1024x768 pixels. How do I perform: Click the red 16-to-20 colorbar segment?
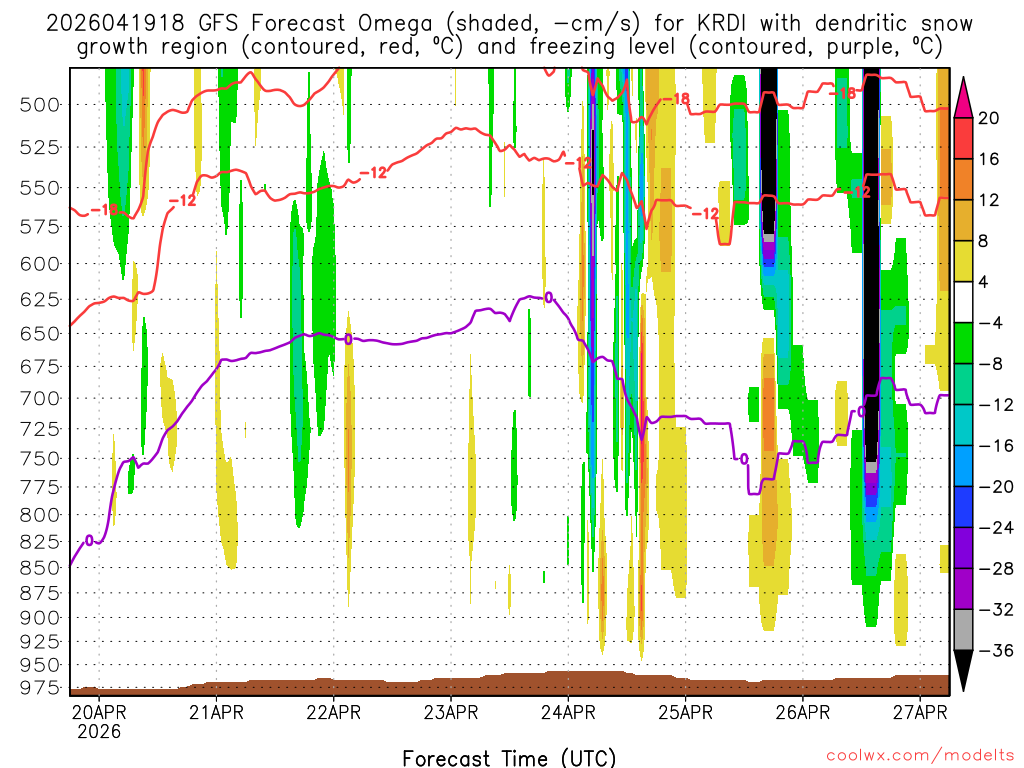(963, 138)
